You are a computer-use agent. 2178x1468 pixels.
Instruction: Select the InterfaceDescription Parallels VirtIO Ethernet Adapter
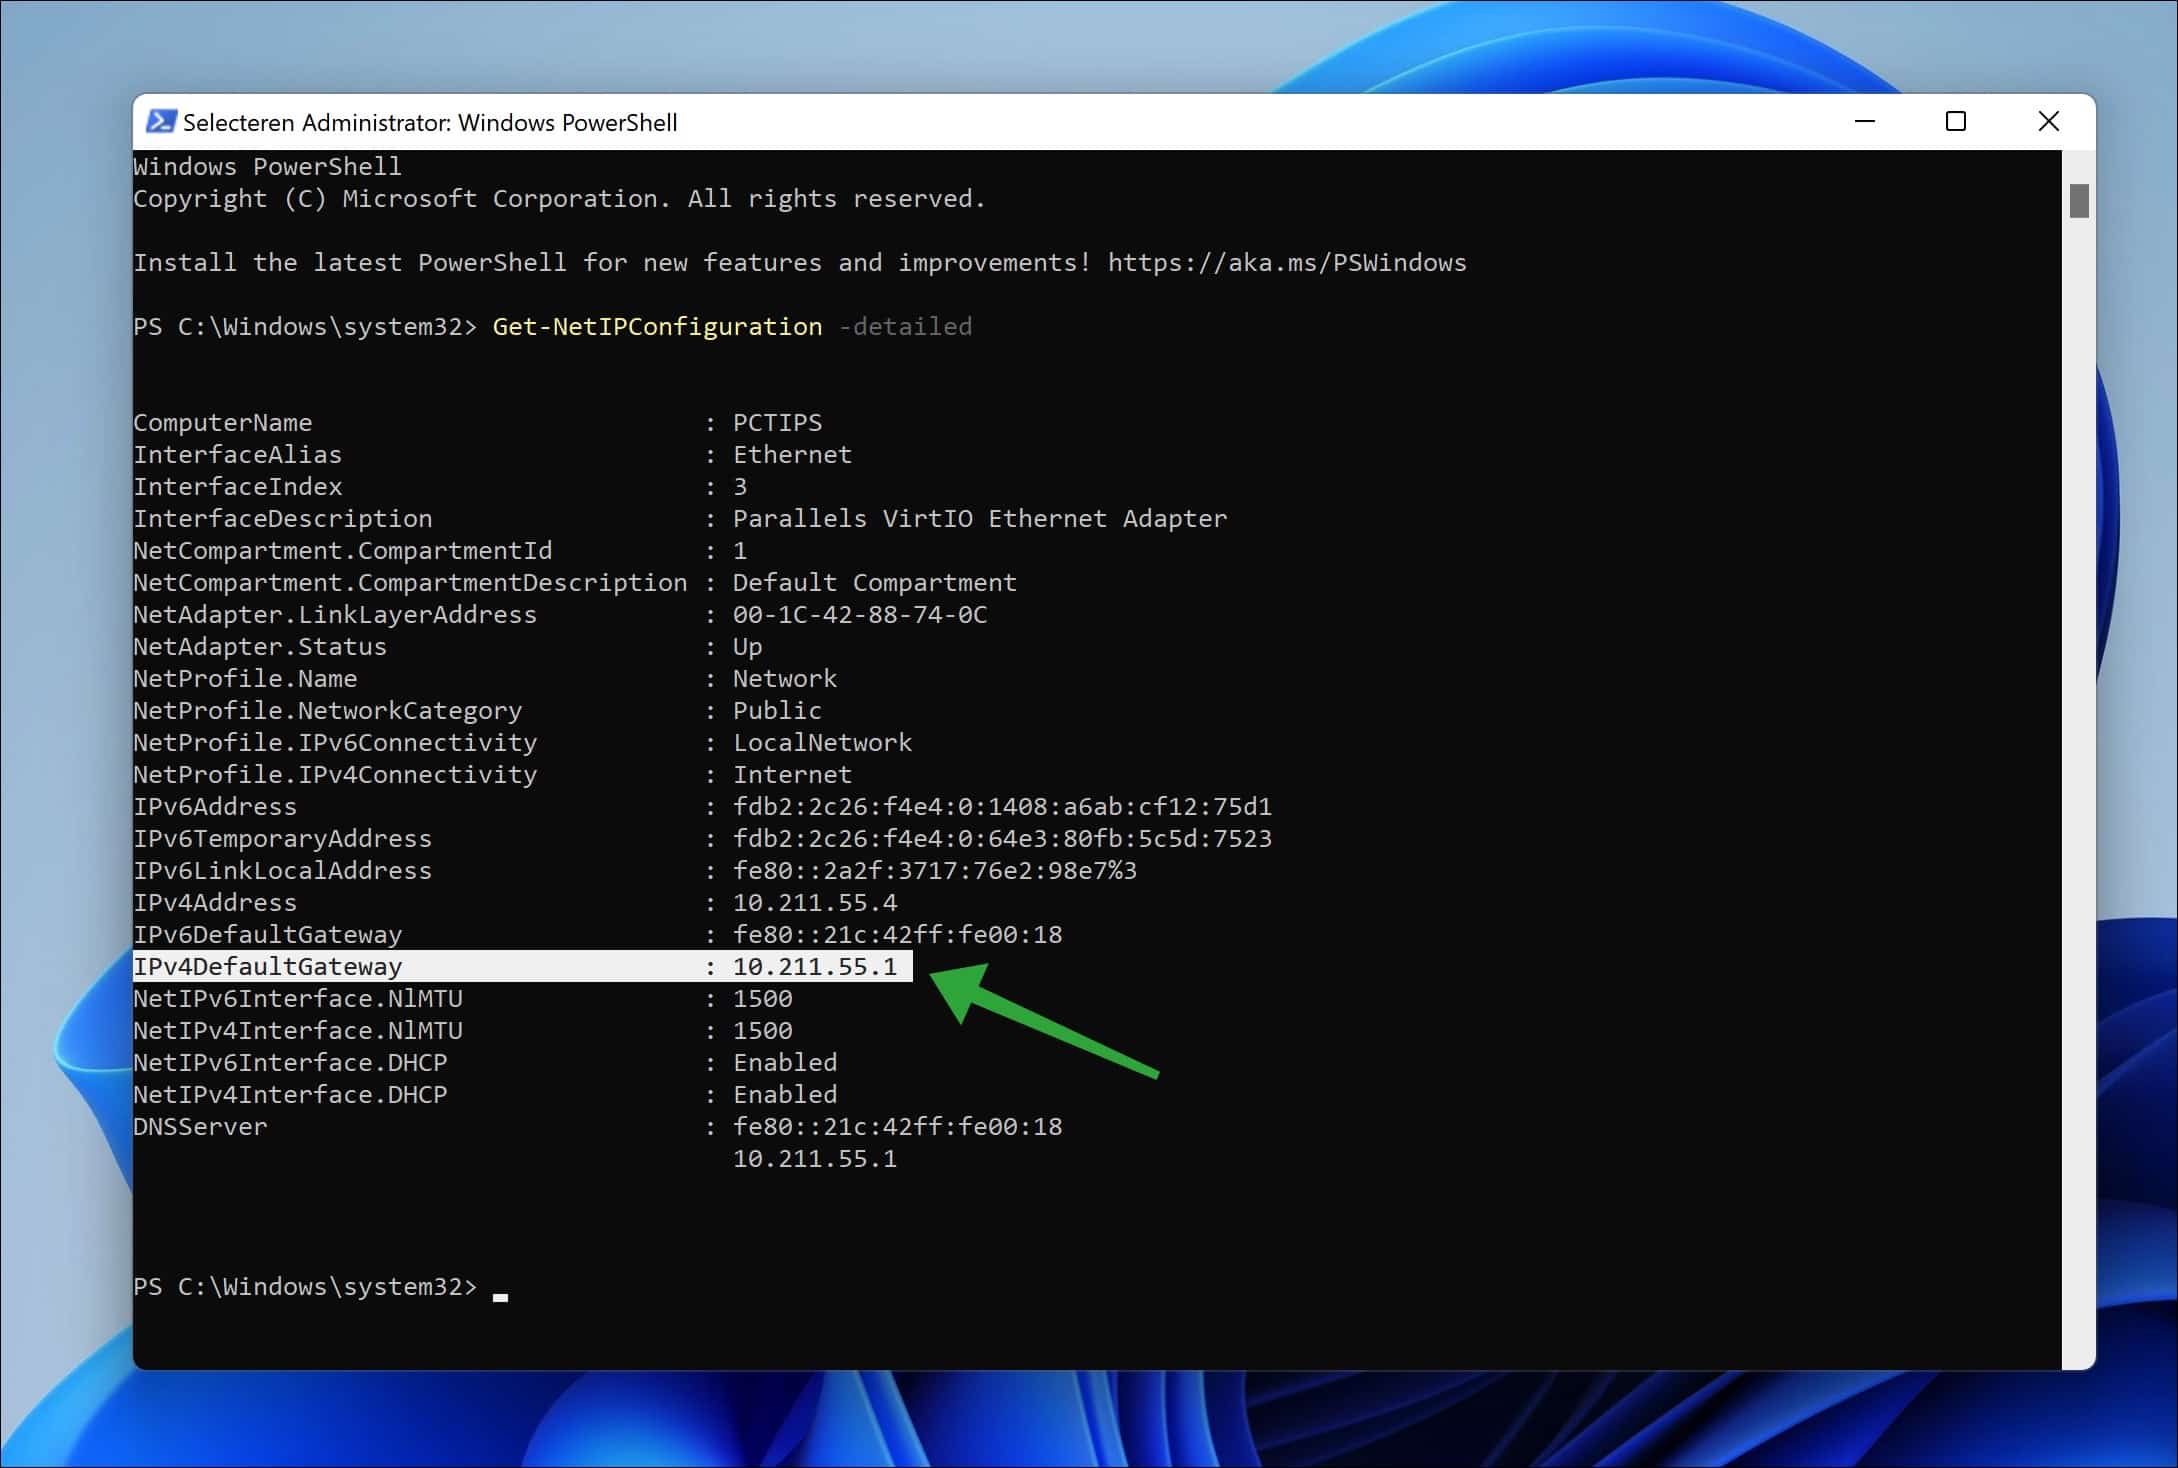[x=978, y=518]
